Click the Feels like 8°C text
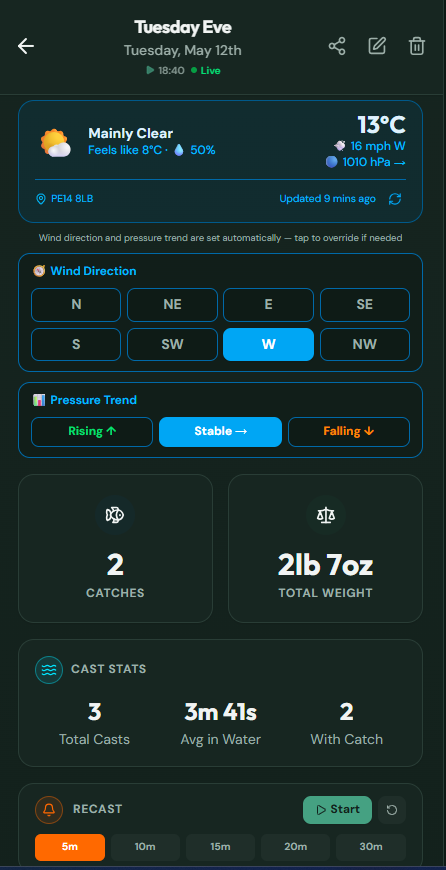Image resolution: width=446 pixels, height=870 pixels. click(x=125, y=150)
